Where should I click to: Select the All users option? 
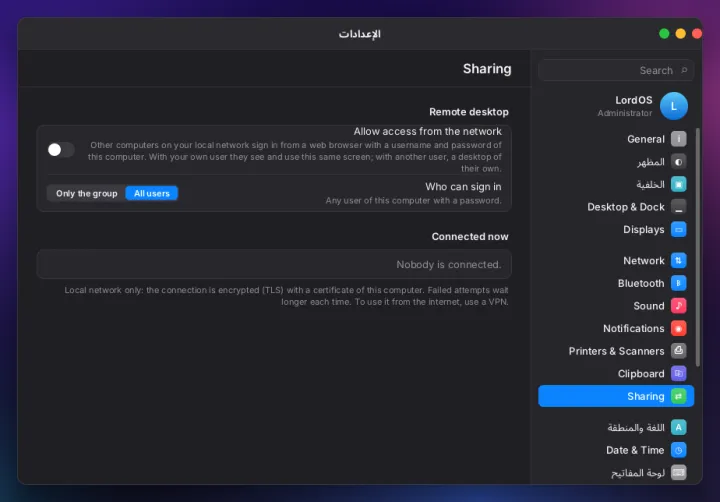point(152,193)
